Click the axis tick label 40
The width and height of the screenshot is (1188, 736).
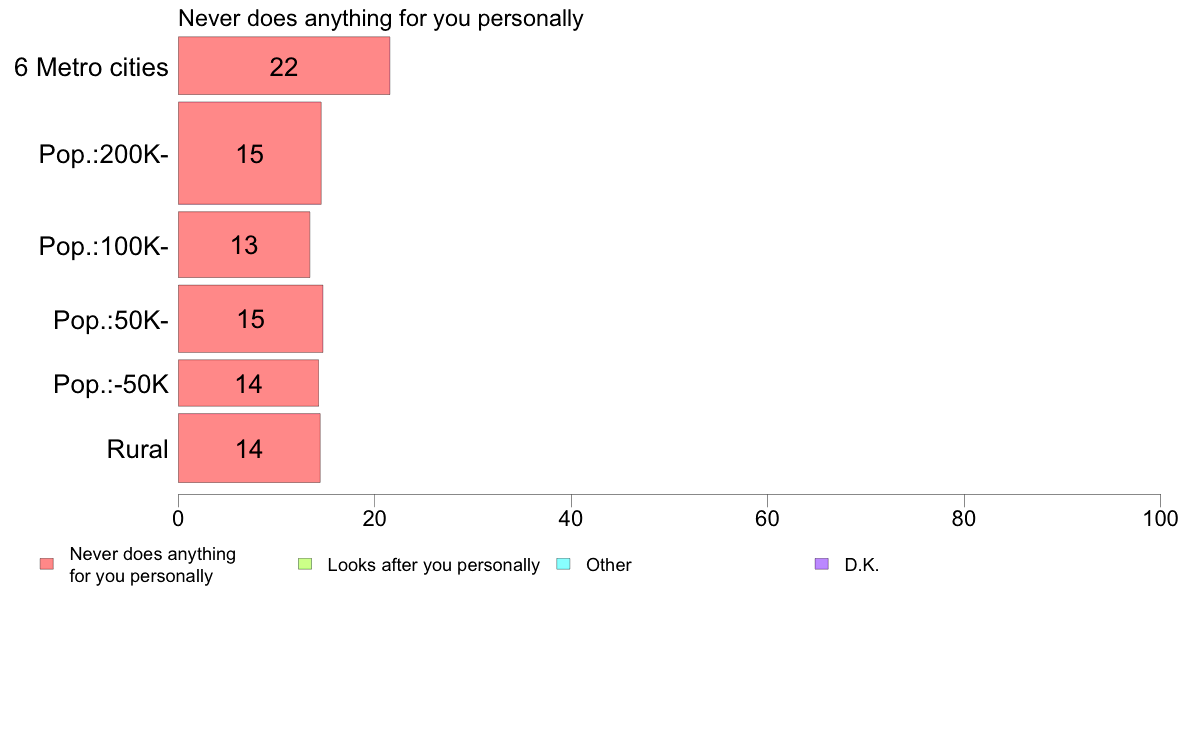click(x=571, y=518)
